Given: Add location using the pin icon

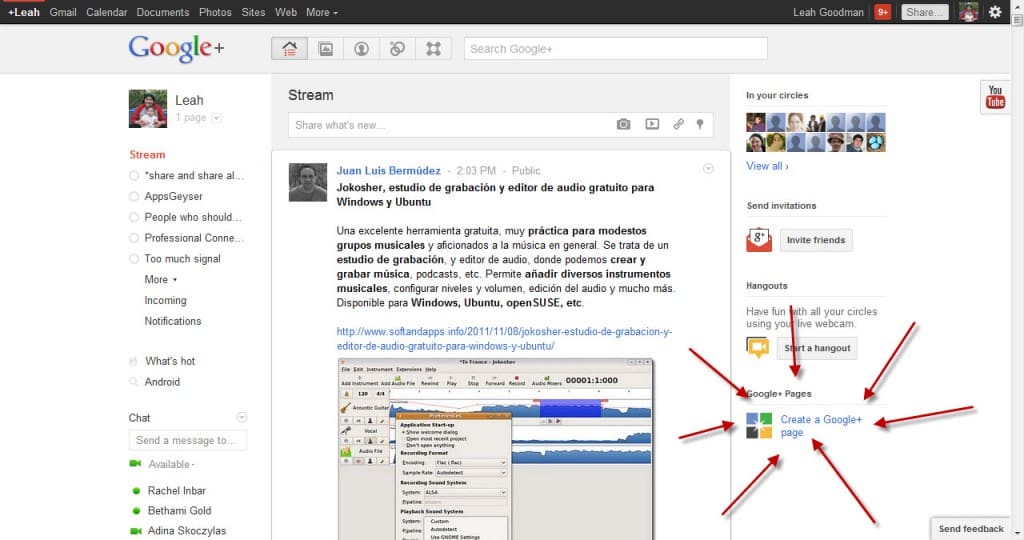Looking at the screenshot, I should pos(700,124).
